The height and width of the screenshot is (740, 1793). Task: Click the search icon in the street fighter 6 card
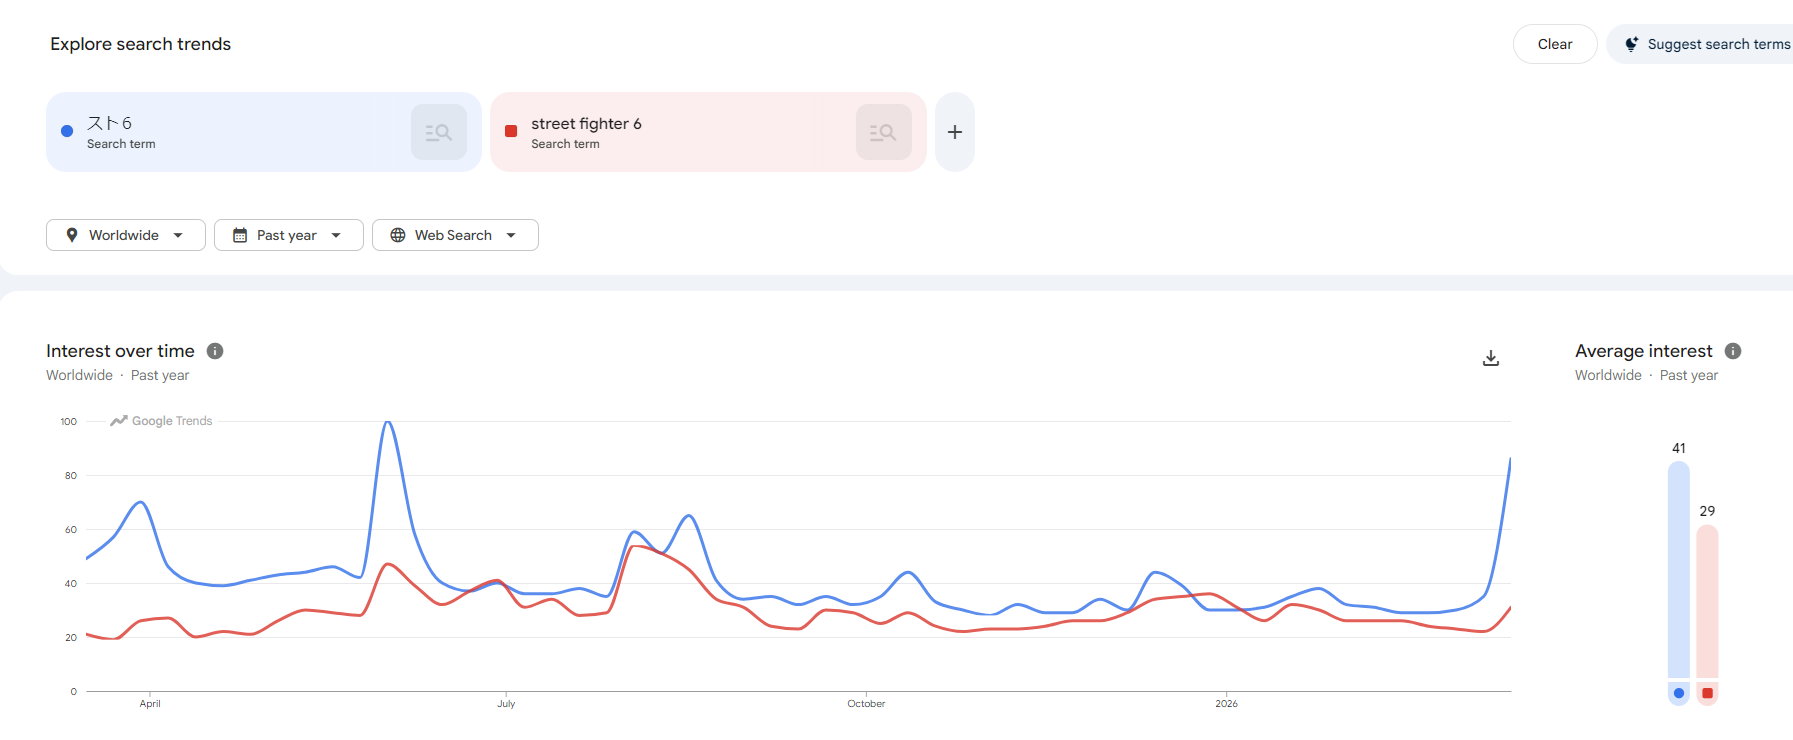pyautogui.click(x=883, y=132)
